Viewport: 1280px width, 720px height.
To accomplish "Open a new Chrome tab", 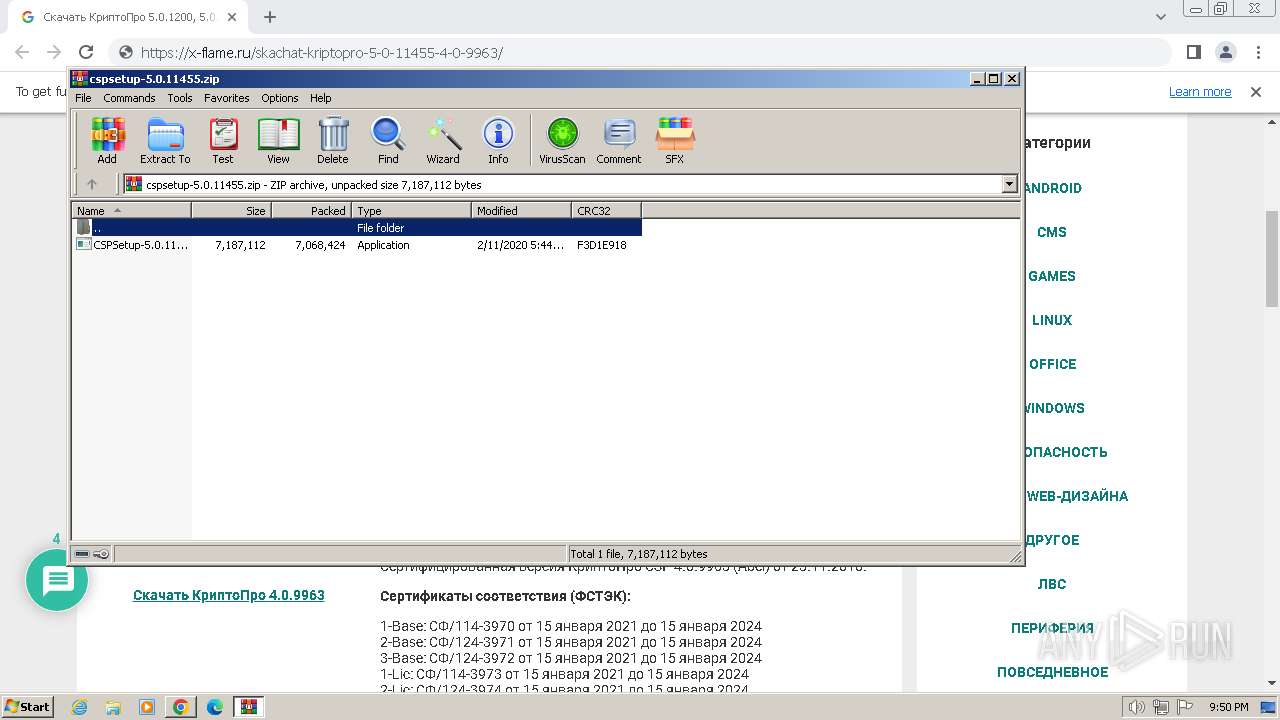I will (270, 17).
